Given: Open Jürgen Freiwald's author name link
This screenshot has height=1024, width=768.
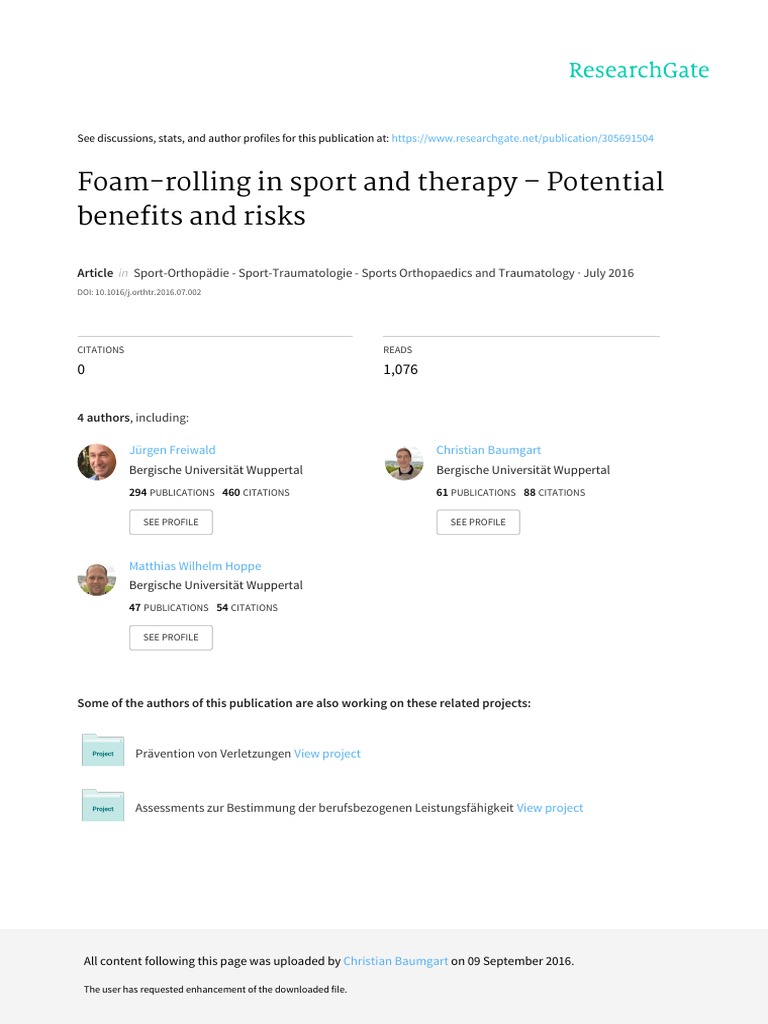Looking at the screenshot, I should 172,450.
